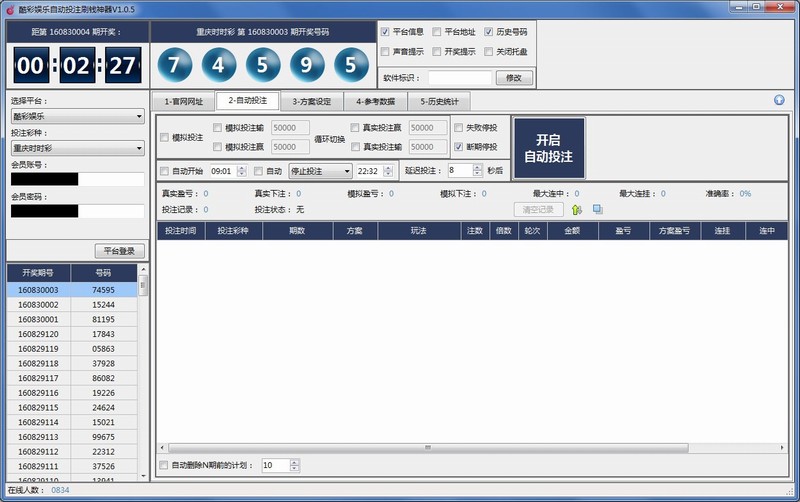Open the 5-历史统计 tab
800x502 pixels.
click(x=438, y=101)
